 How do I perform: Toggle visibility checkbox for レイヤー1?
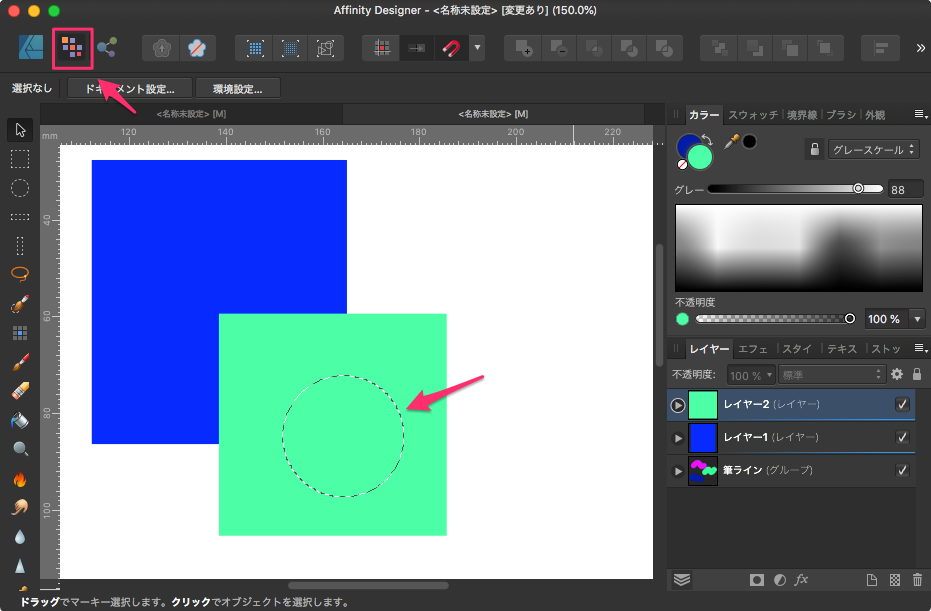pos(902,438)
